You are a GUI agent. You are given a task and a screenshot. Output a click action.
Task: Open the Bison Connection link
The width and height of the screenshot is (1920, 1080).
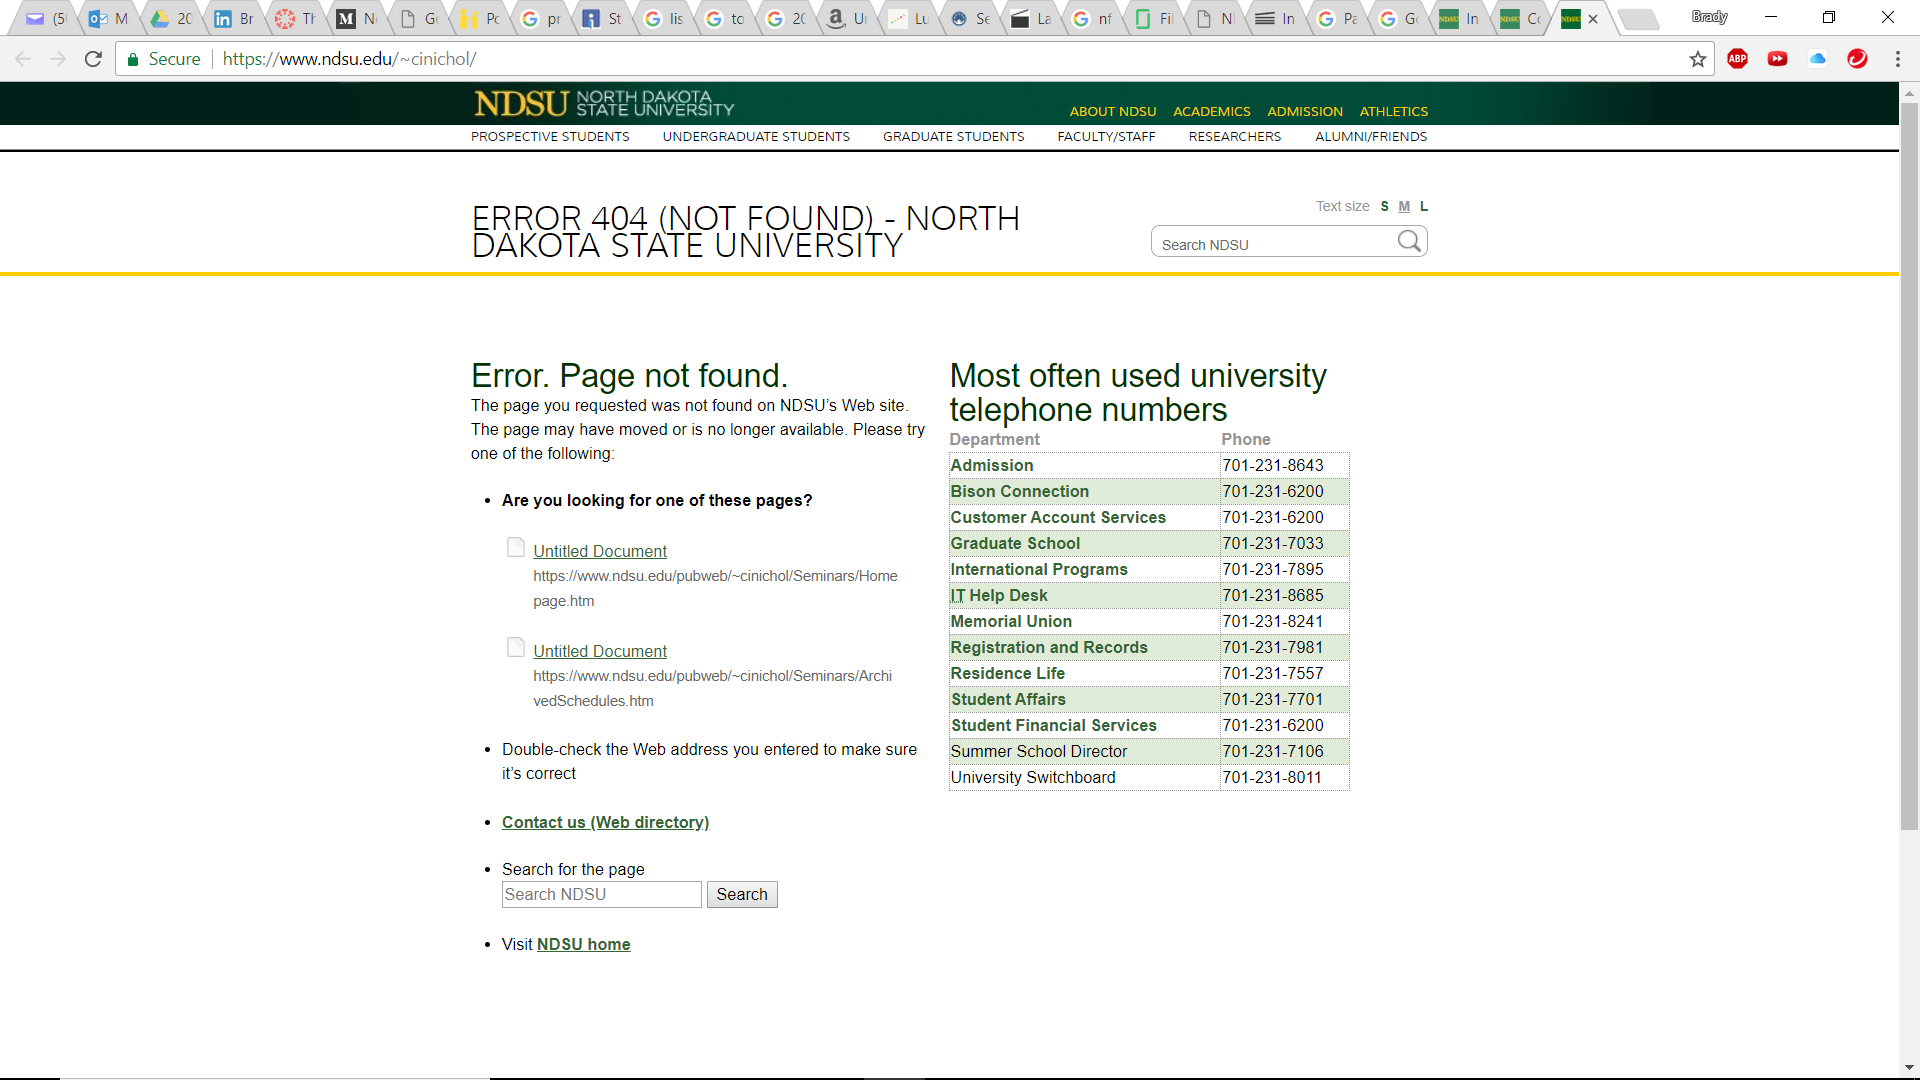click(x=1020, y=491)
